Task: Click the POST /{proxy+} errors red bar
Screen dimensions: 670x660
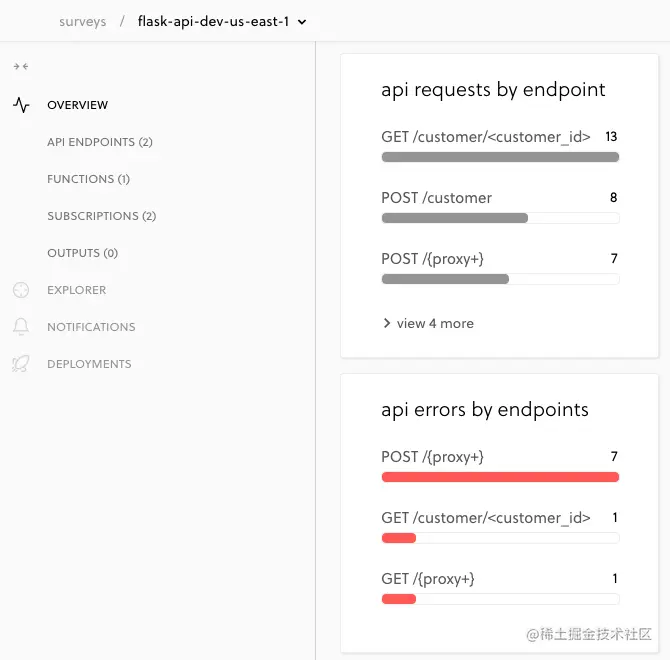Action: pyautogui.click(x=500, y=477)
